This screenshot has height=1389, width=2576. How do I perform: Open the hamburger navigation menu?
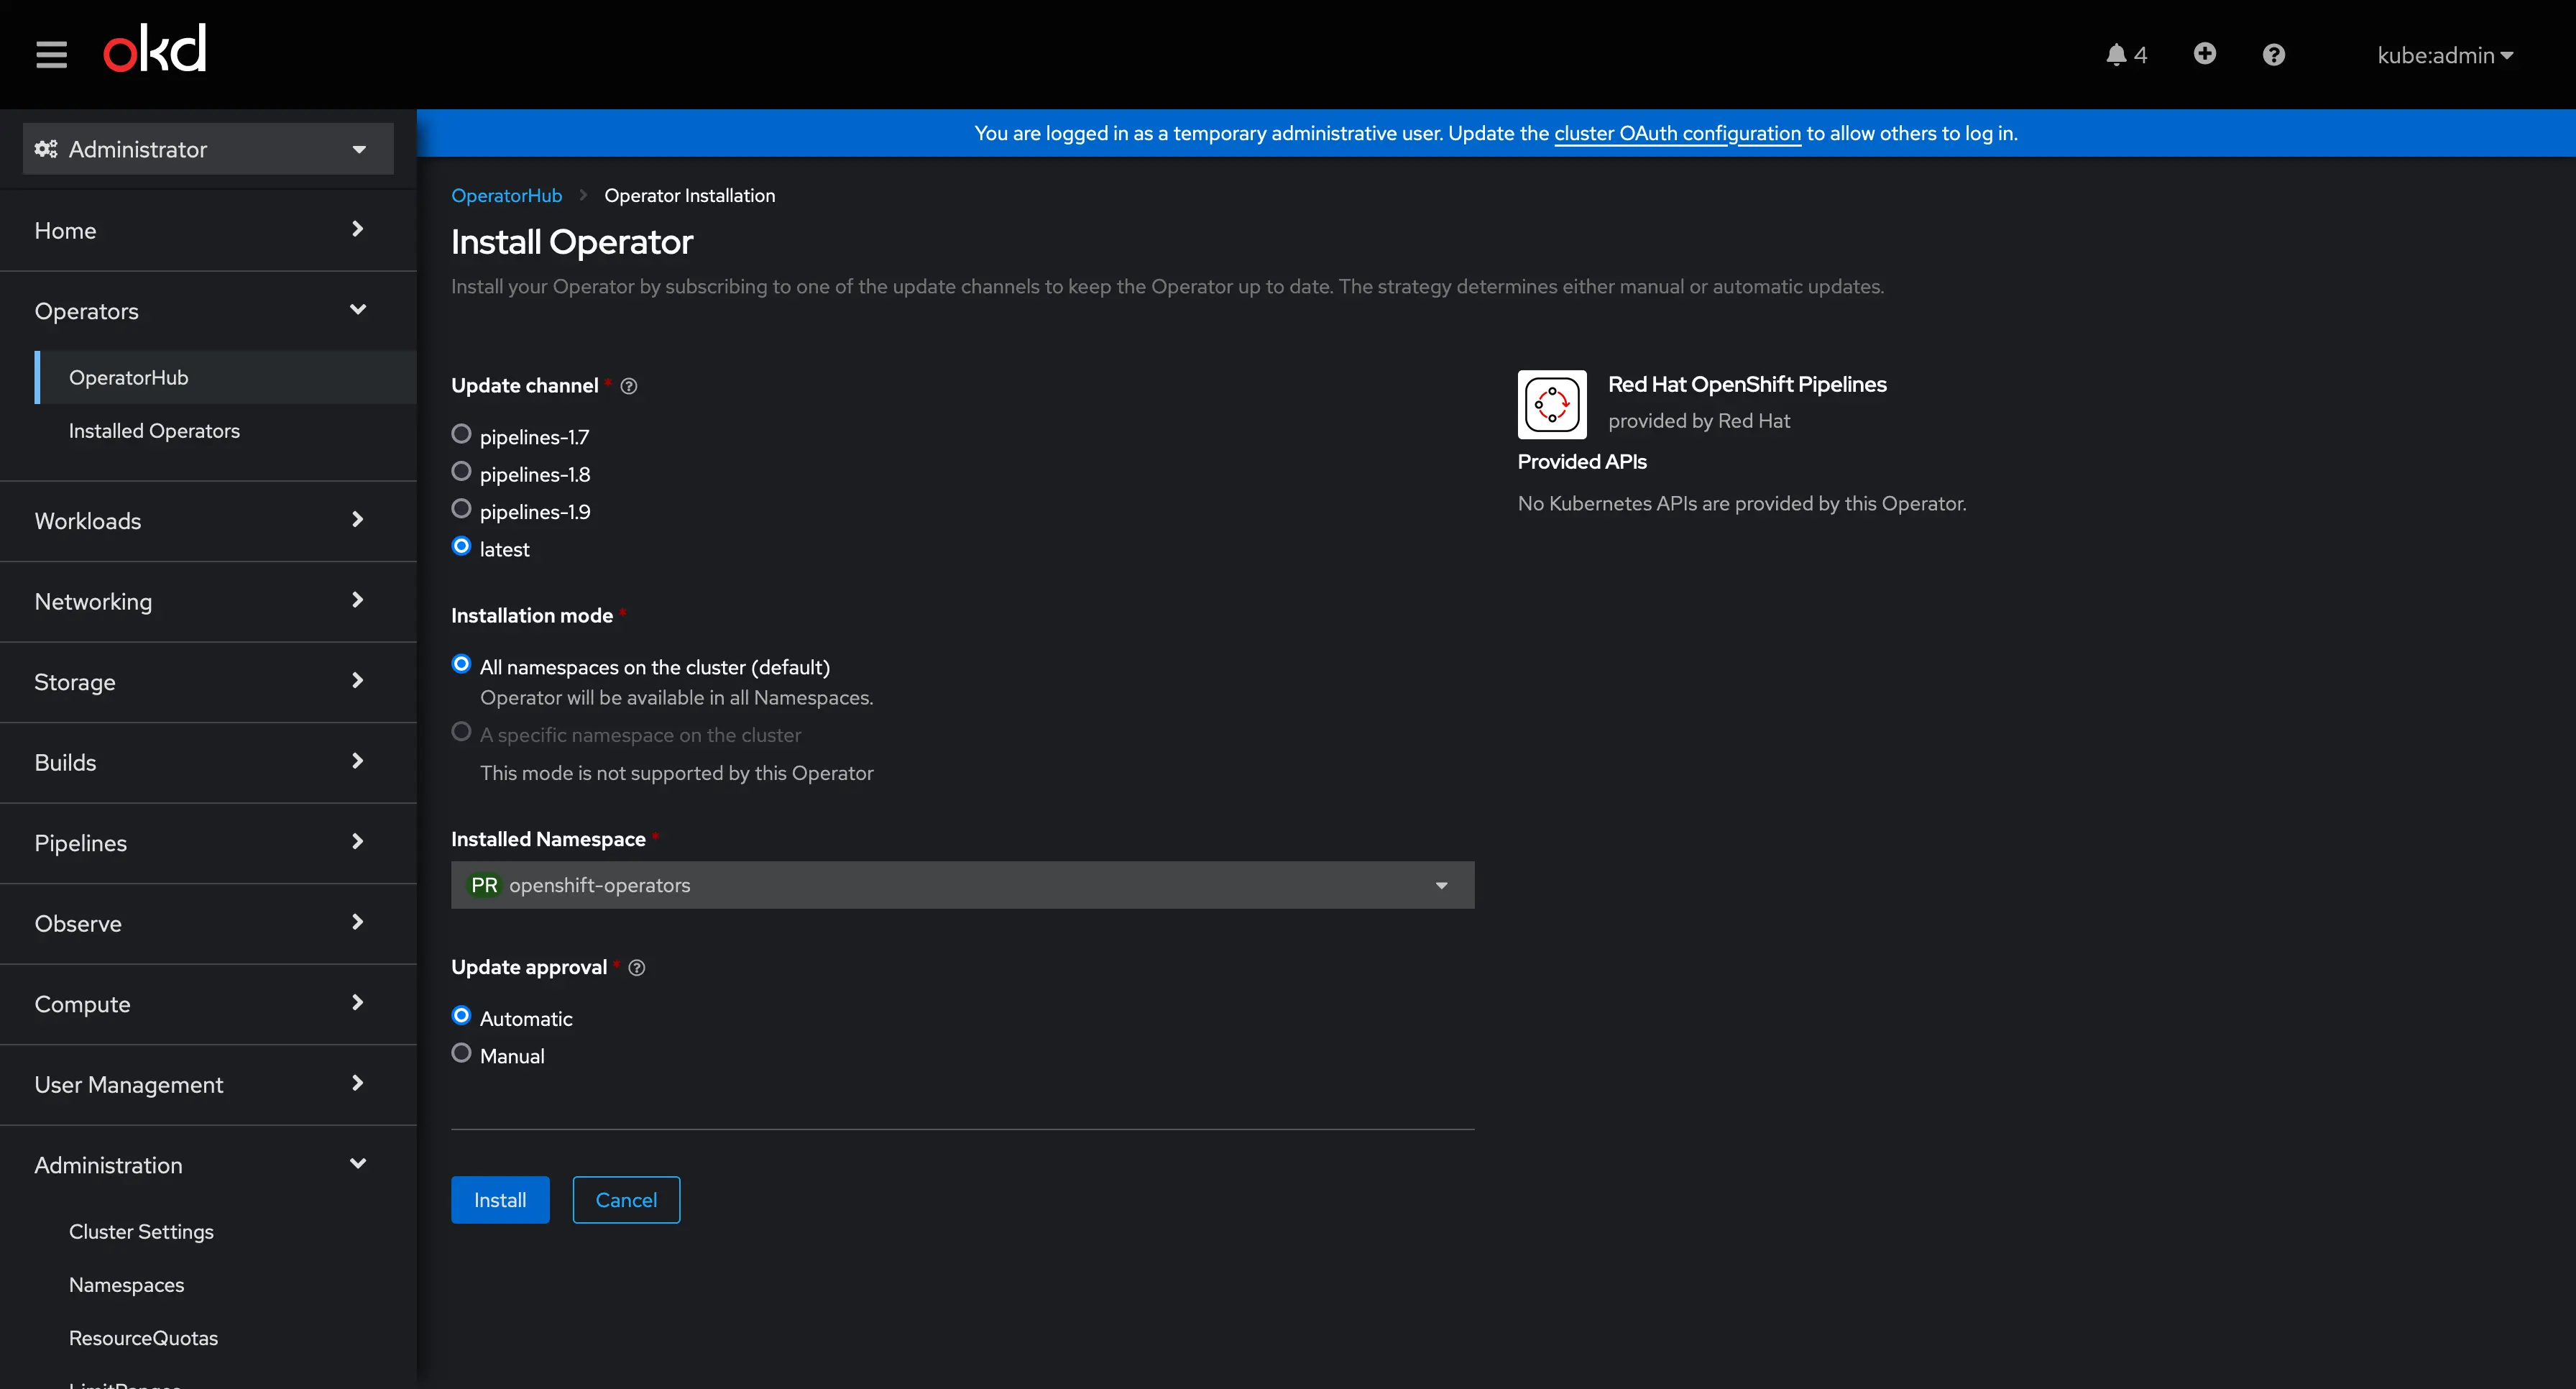(x=51, y=54)
